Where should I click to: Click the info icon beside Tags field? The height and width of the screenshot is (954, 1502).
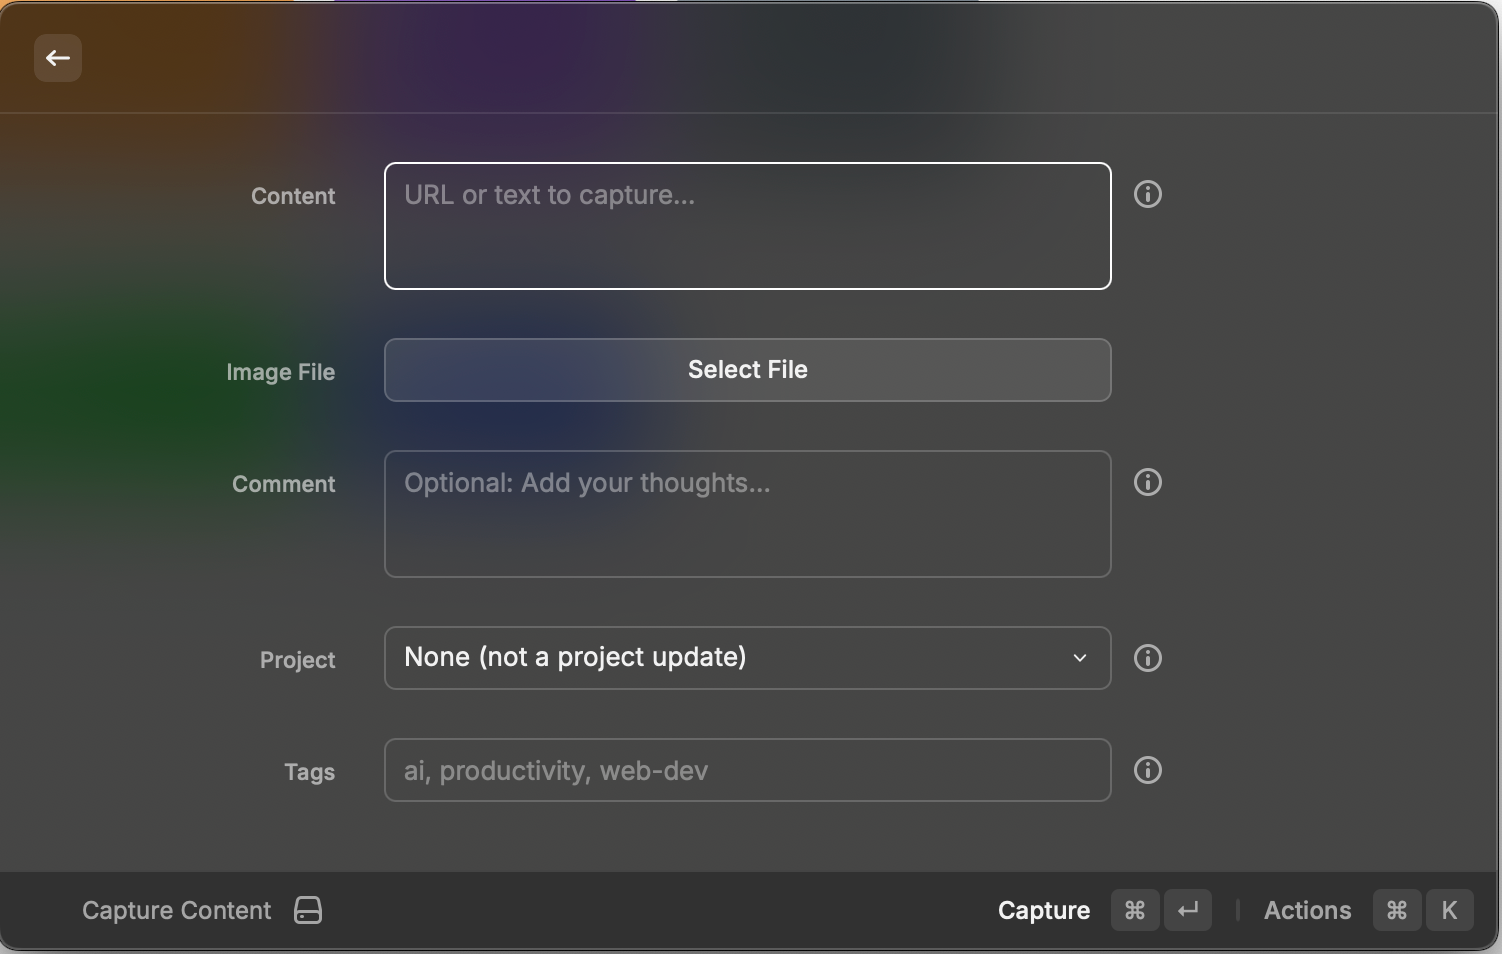[1148, 770]
